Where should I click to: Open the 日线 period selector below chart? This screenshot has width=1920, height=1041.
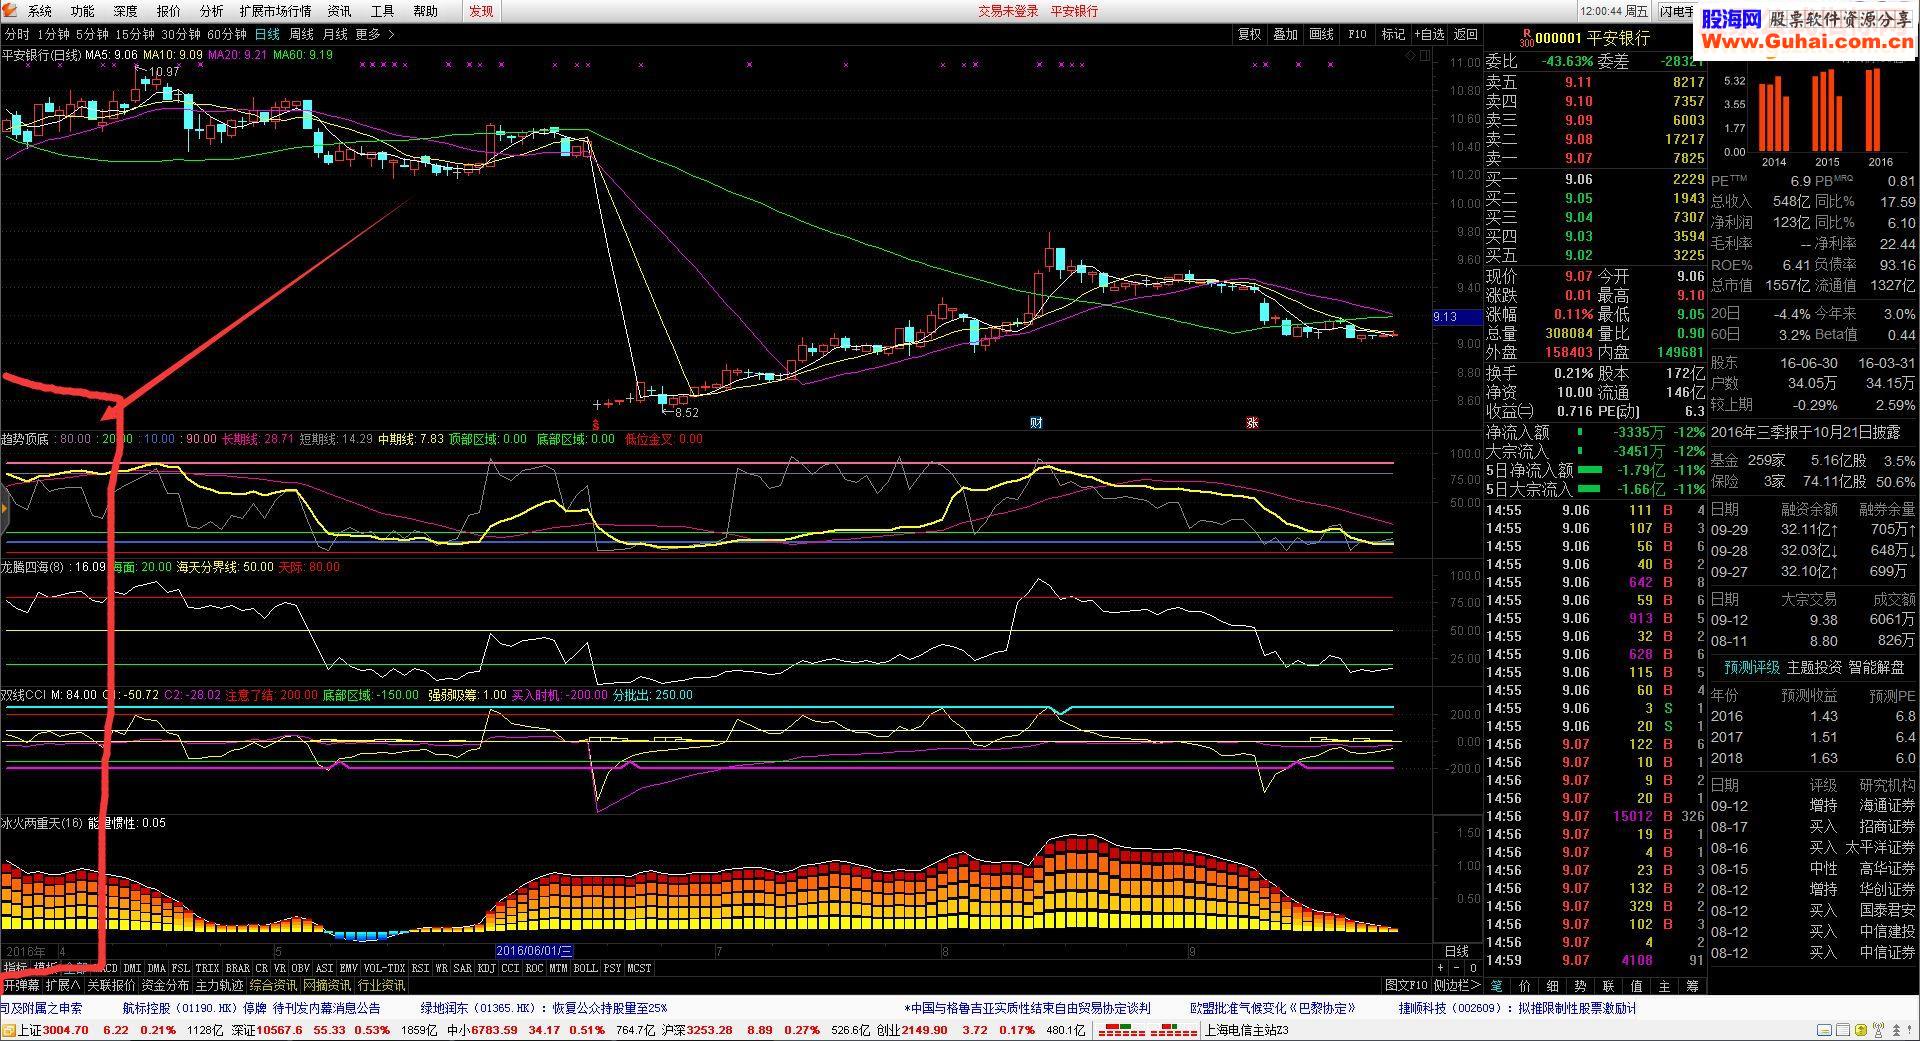(1457, 951)
